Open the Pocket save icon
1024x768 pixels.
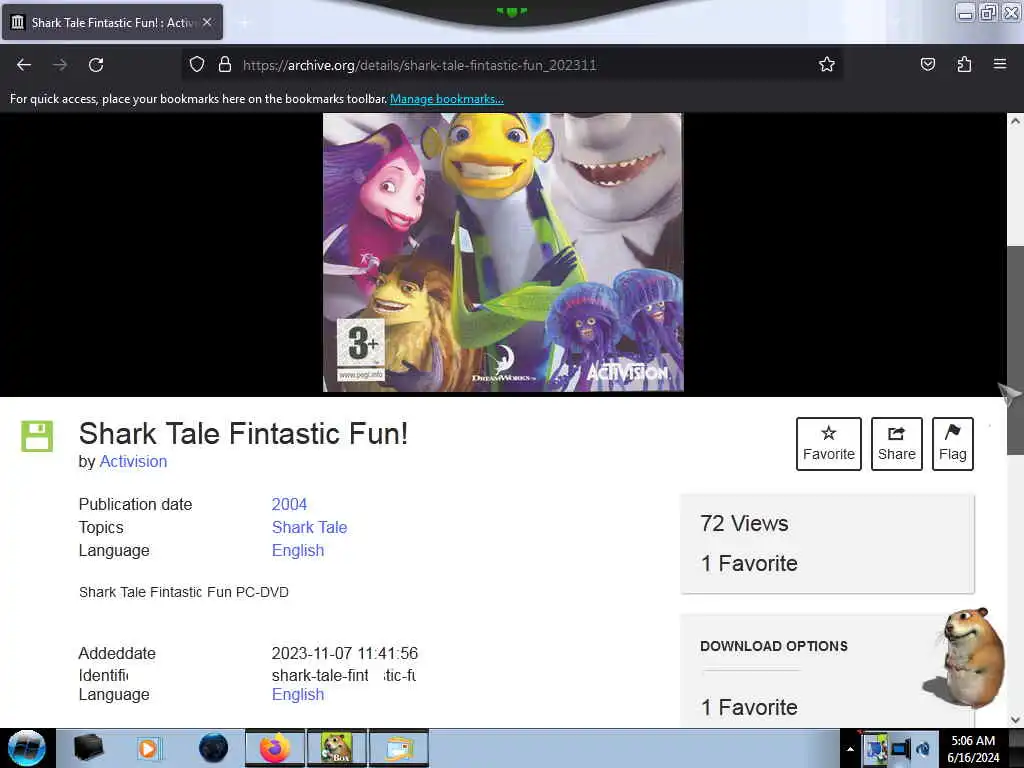point(927,64)
